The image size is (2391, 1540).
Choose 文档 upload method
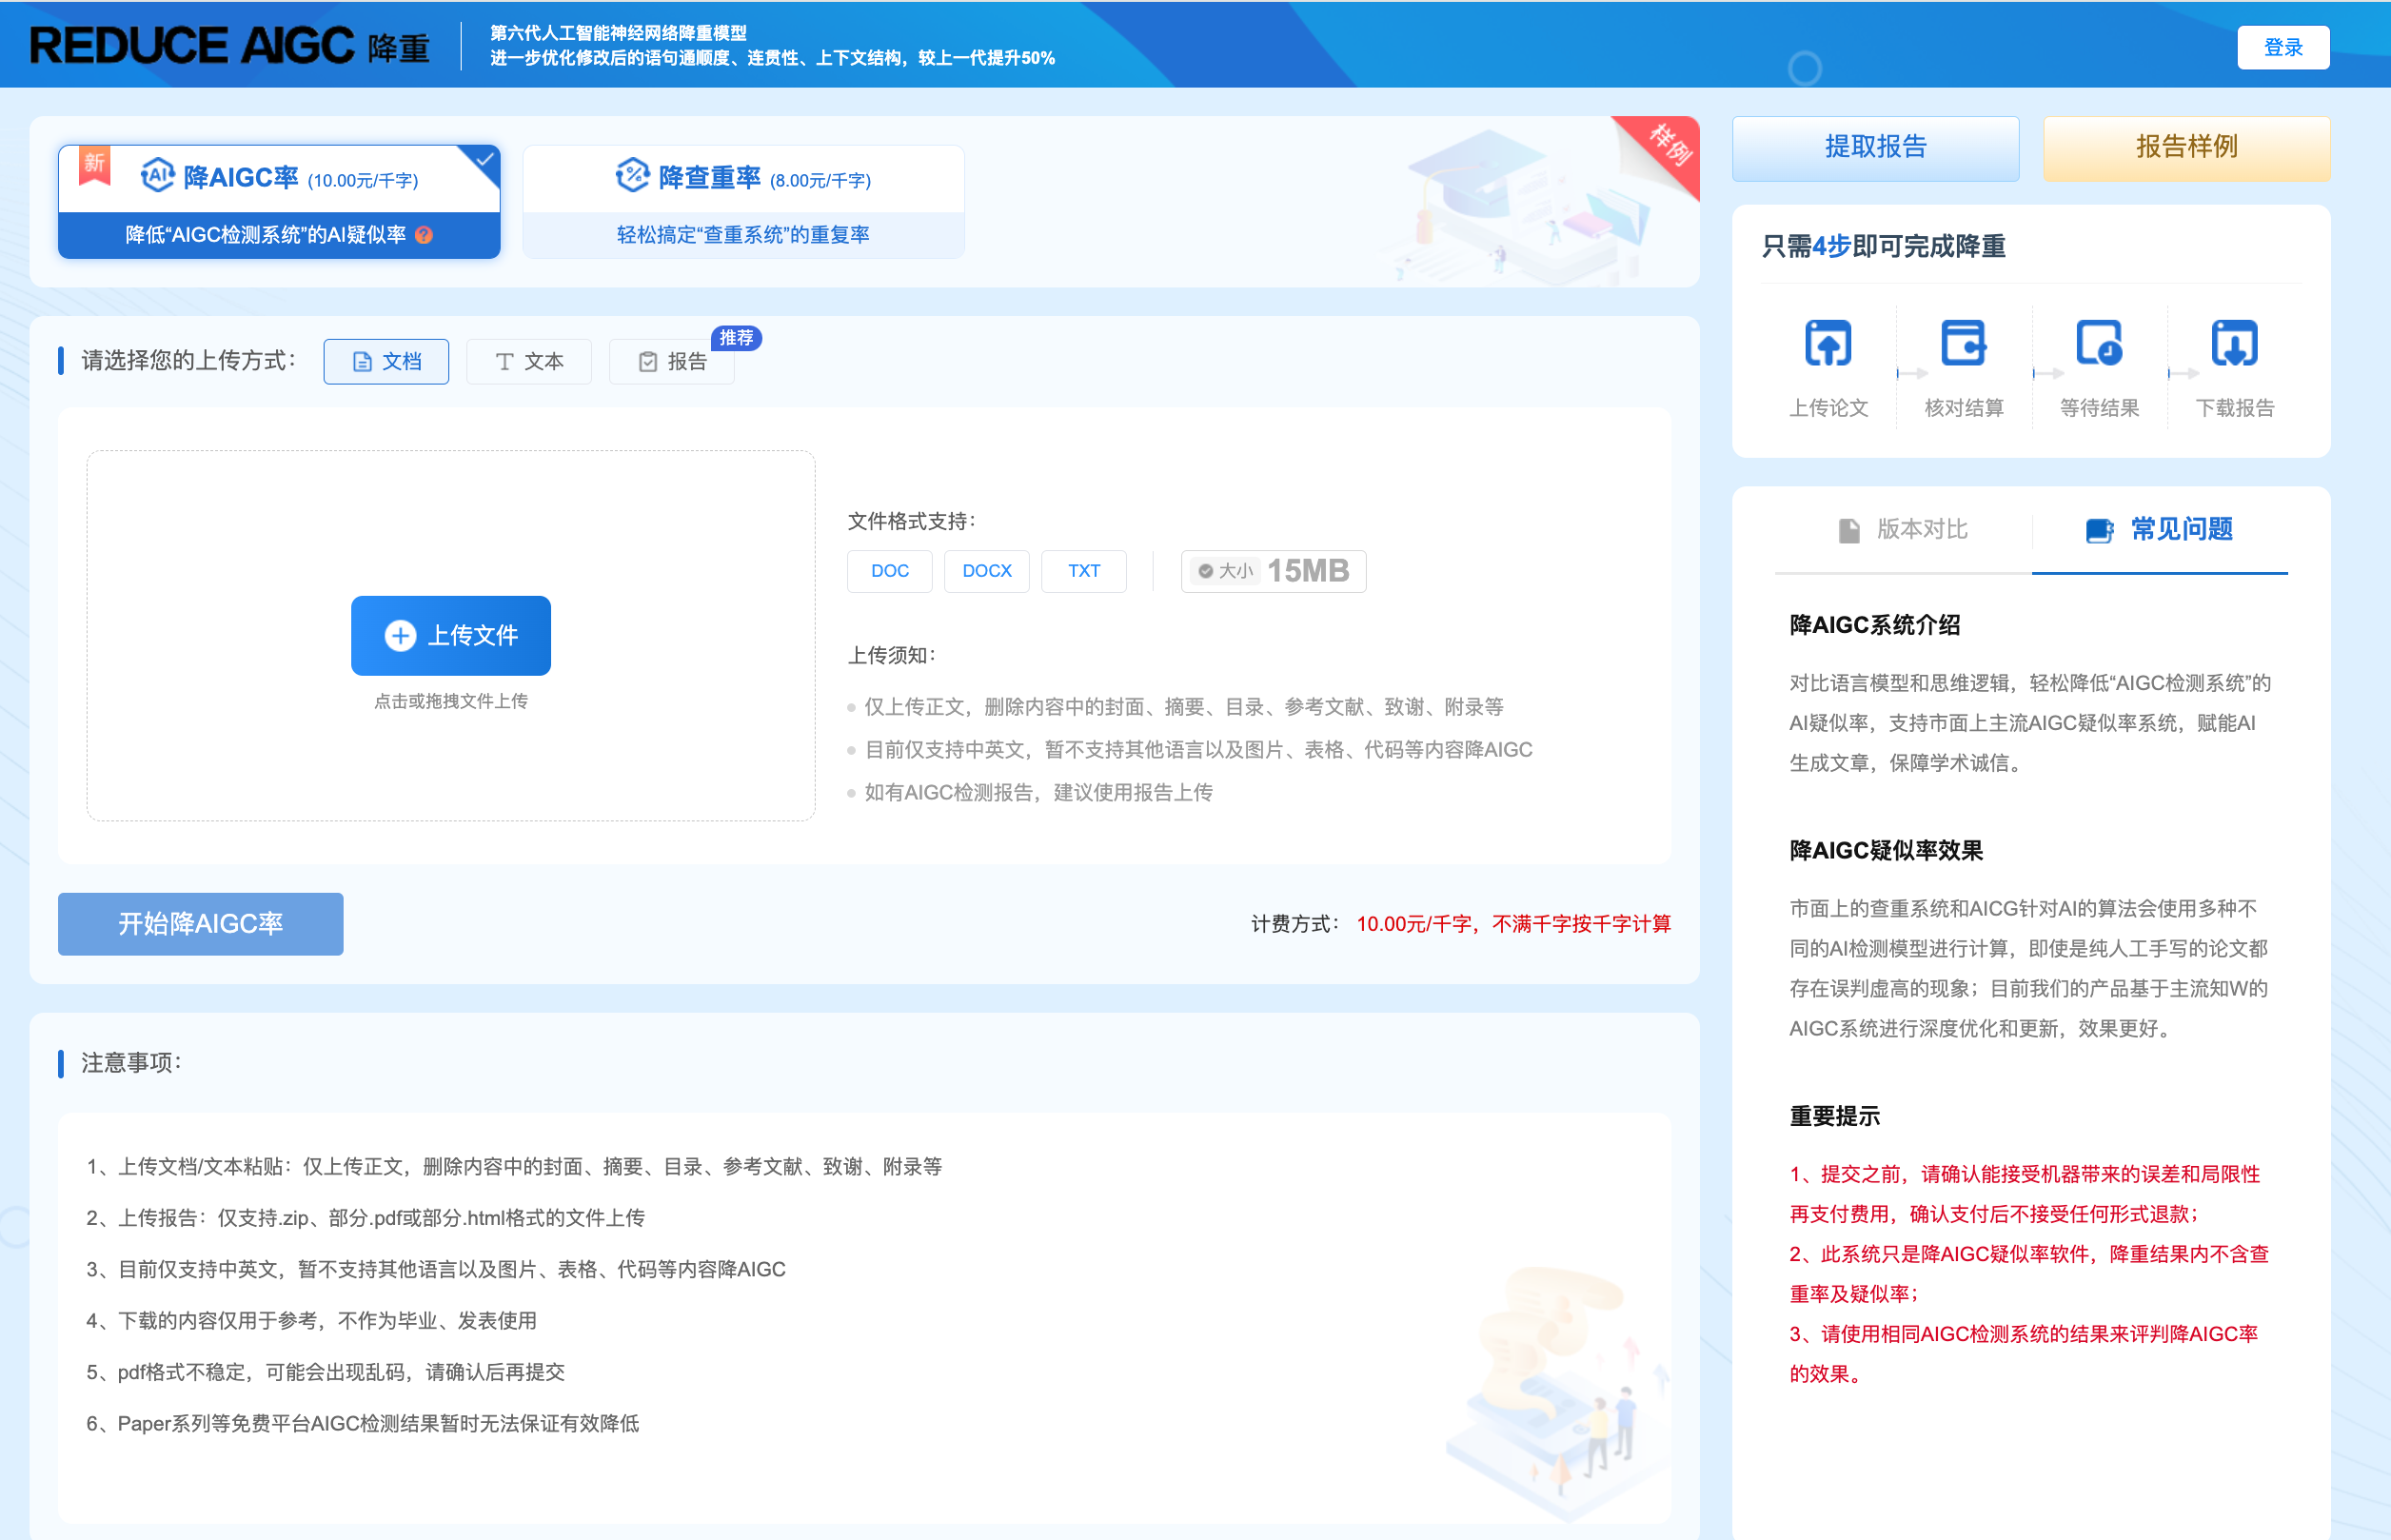pos(386,362)
